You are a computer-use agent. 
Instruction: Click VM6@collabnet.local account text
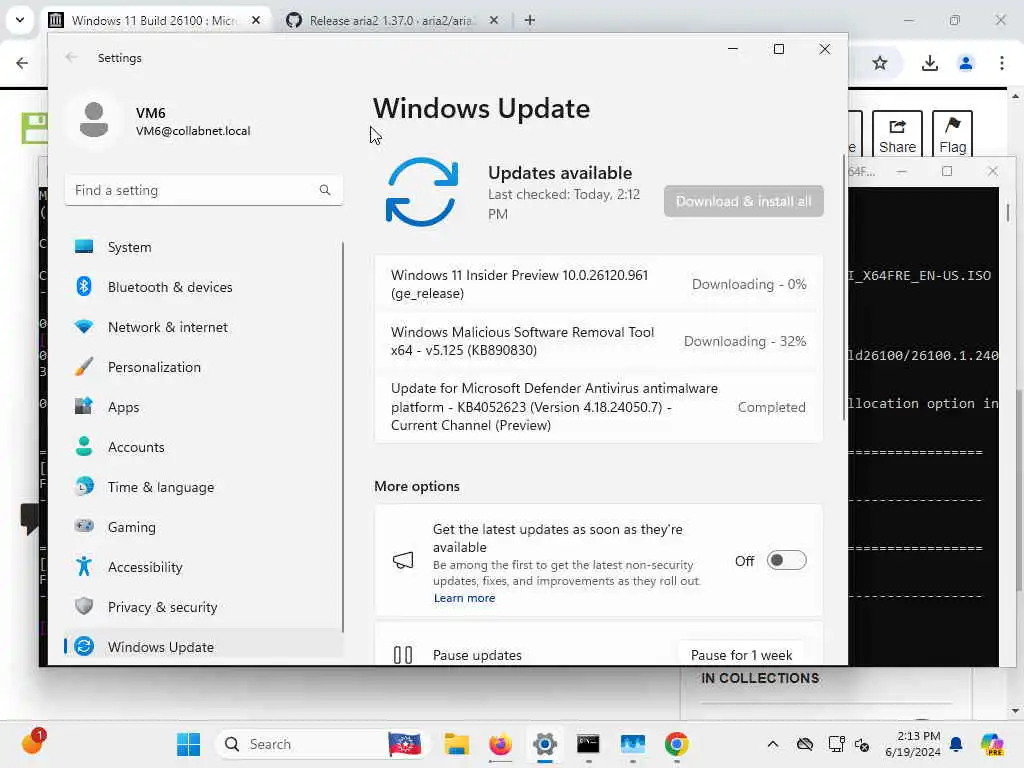[193, 131]
